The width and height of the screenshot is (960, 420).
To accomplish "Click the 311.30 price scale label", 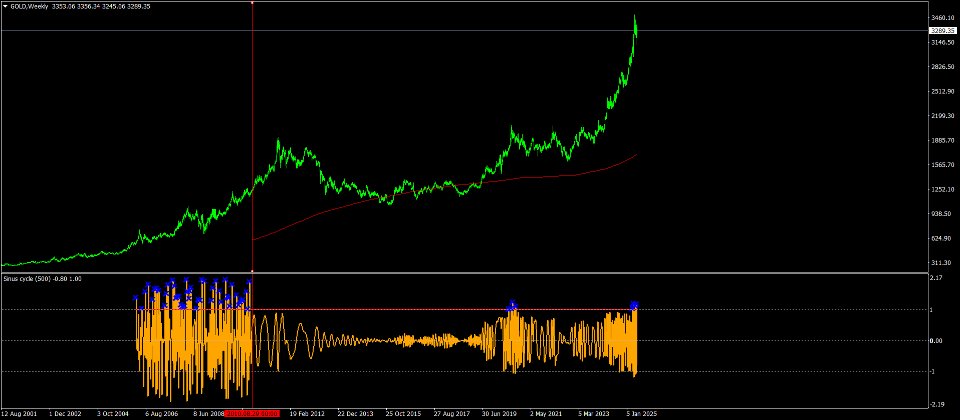I will pos(942,263).
